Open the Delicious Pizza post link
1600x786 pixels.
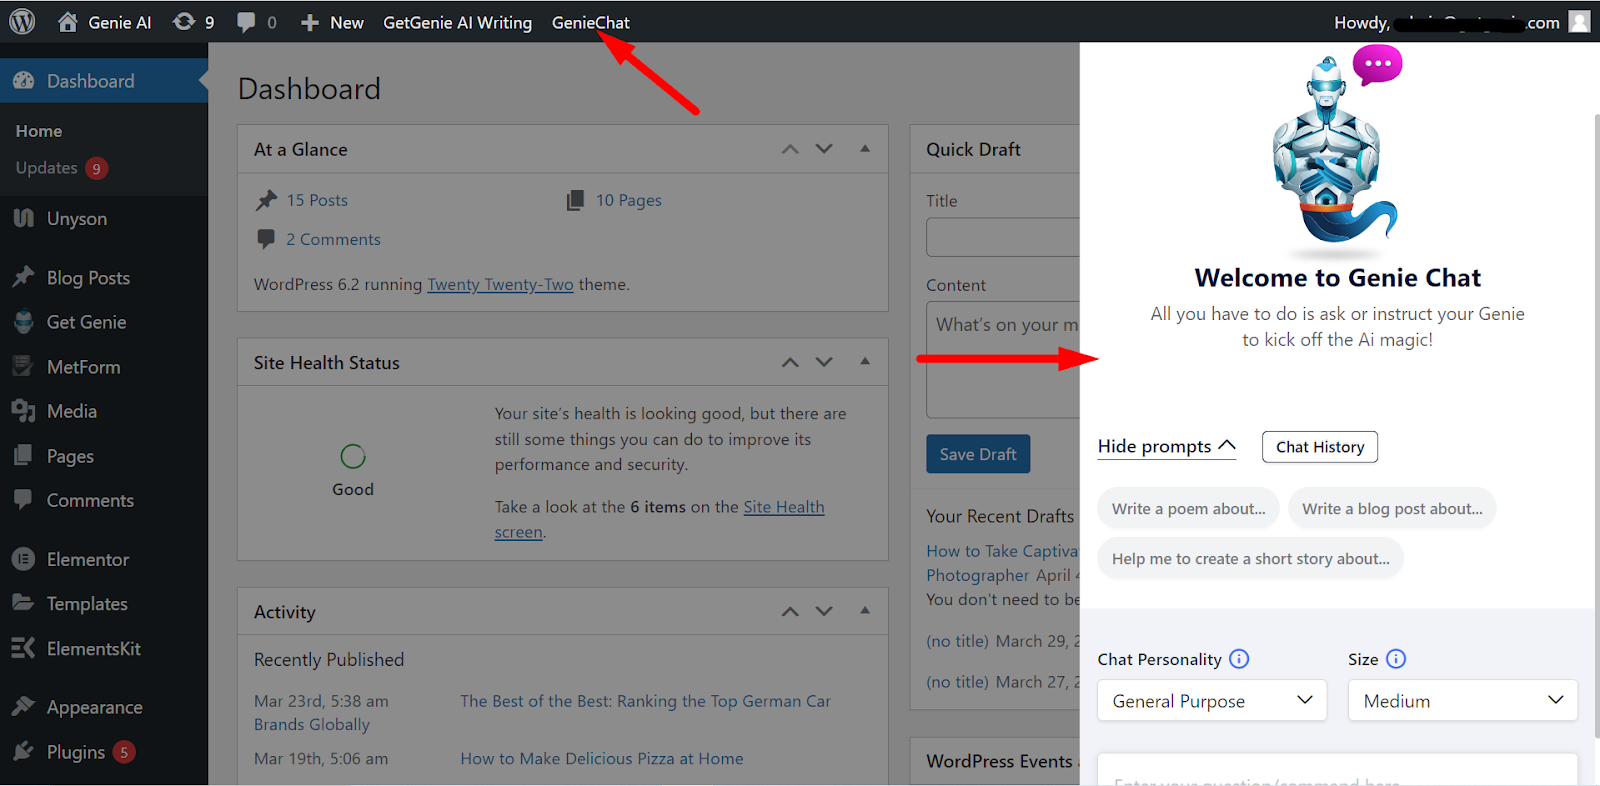[602, 759]
